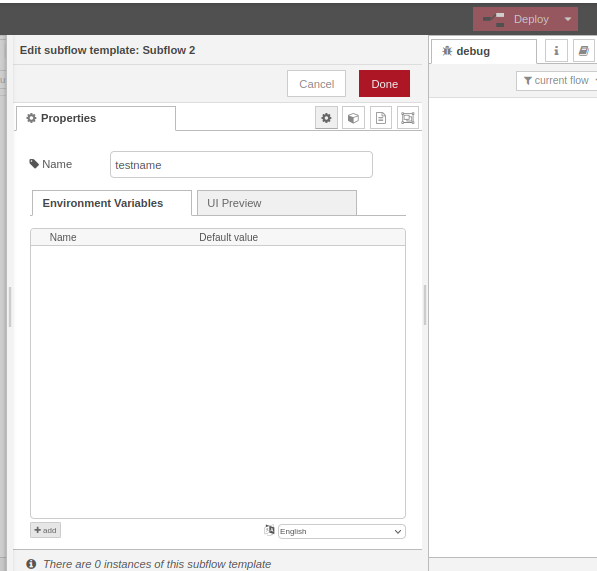Click the Edit subflow template: Subflow 2 title
Image resolution: width=597 pixels, height=571 pixels.
tap(107, 50)
